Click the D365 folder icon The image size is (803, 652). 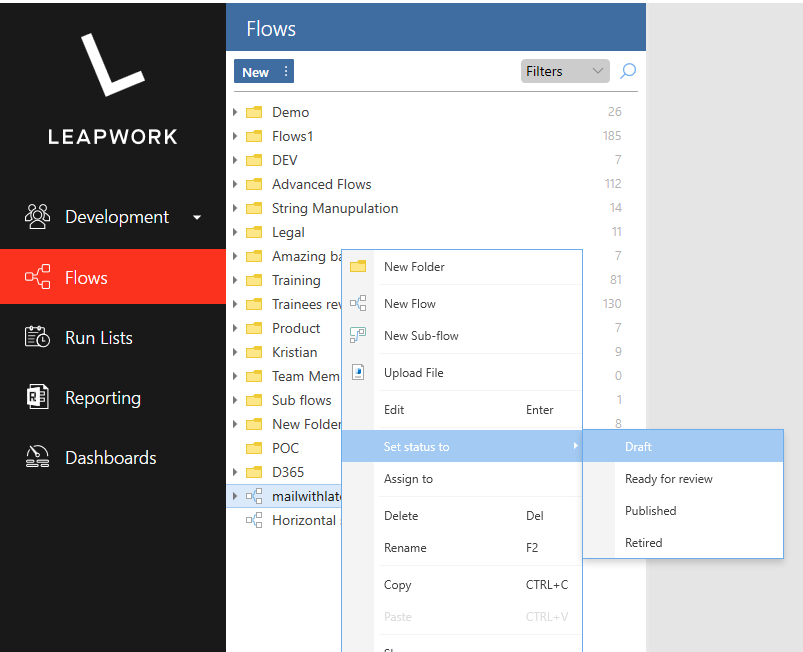click(x=254, y=472)
